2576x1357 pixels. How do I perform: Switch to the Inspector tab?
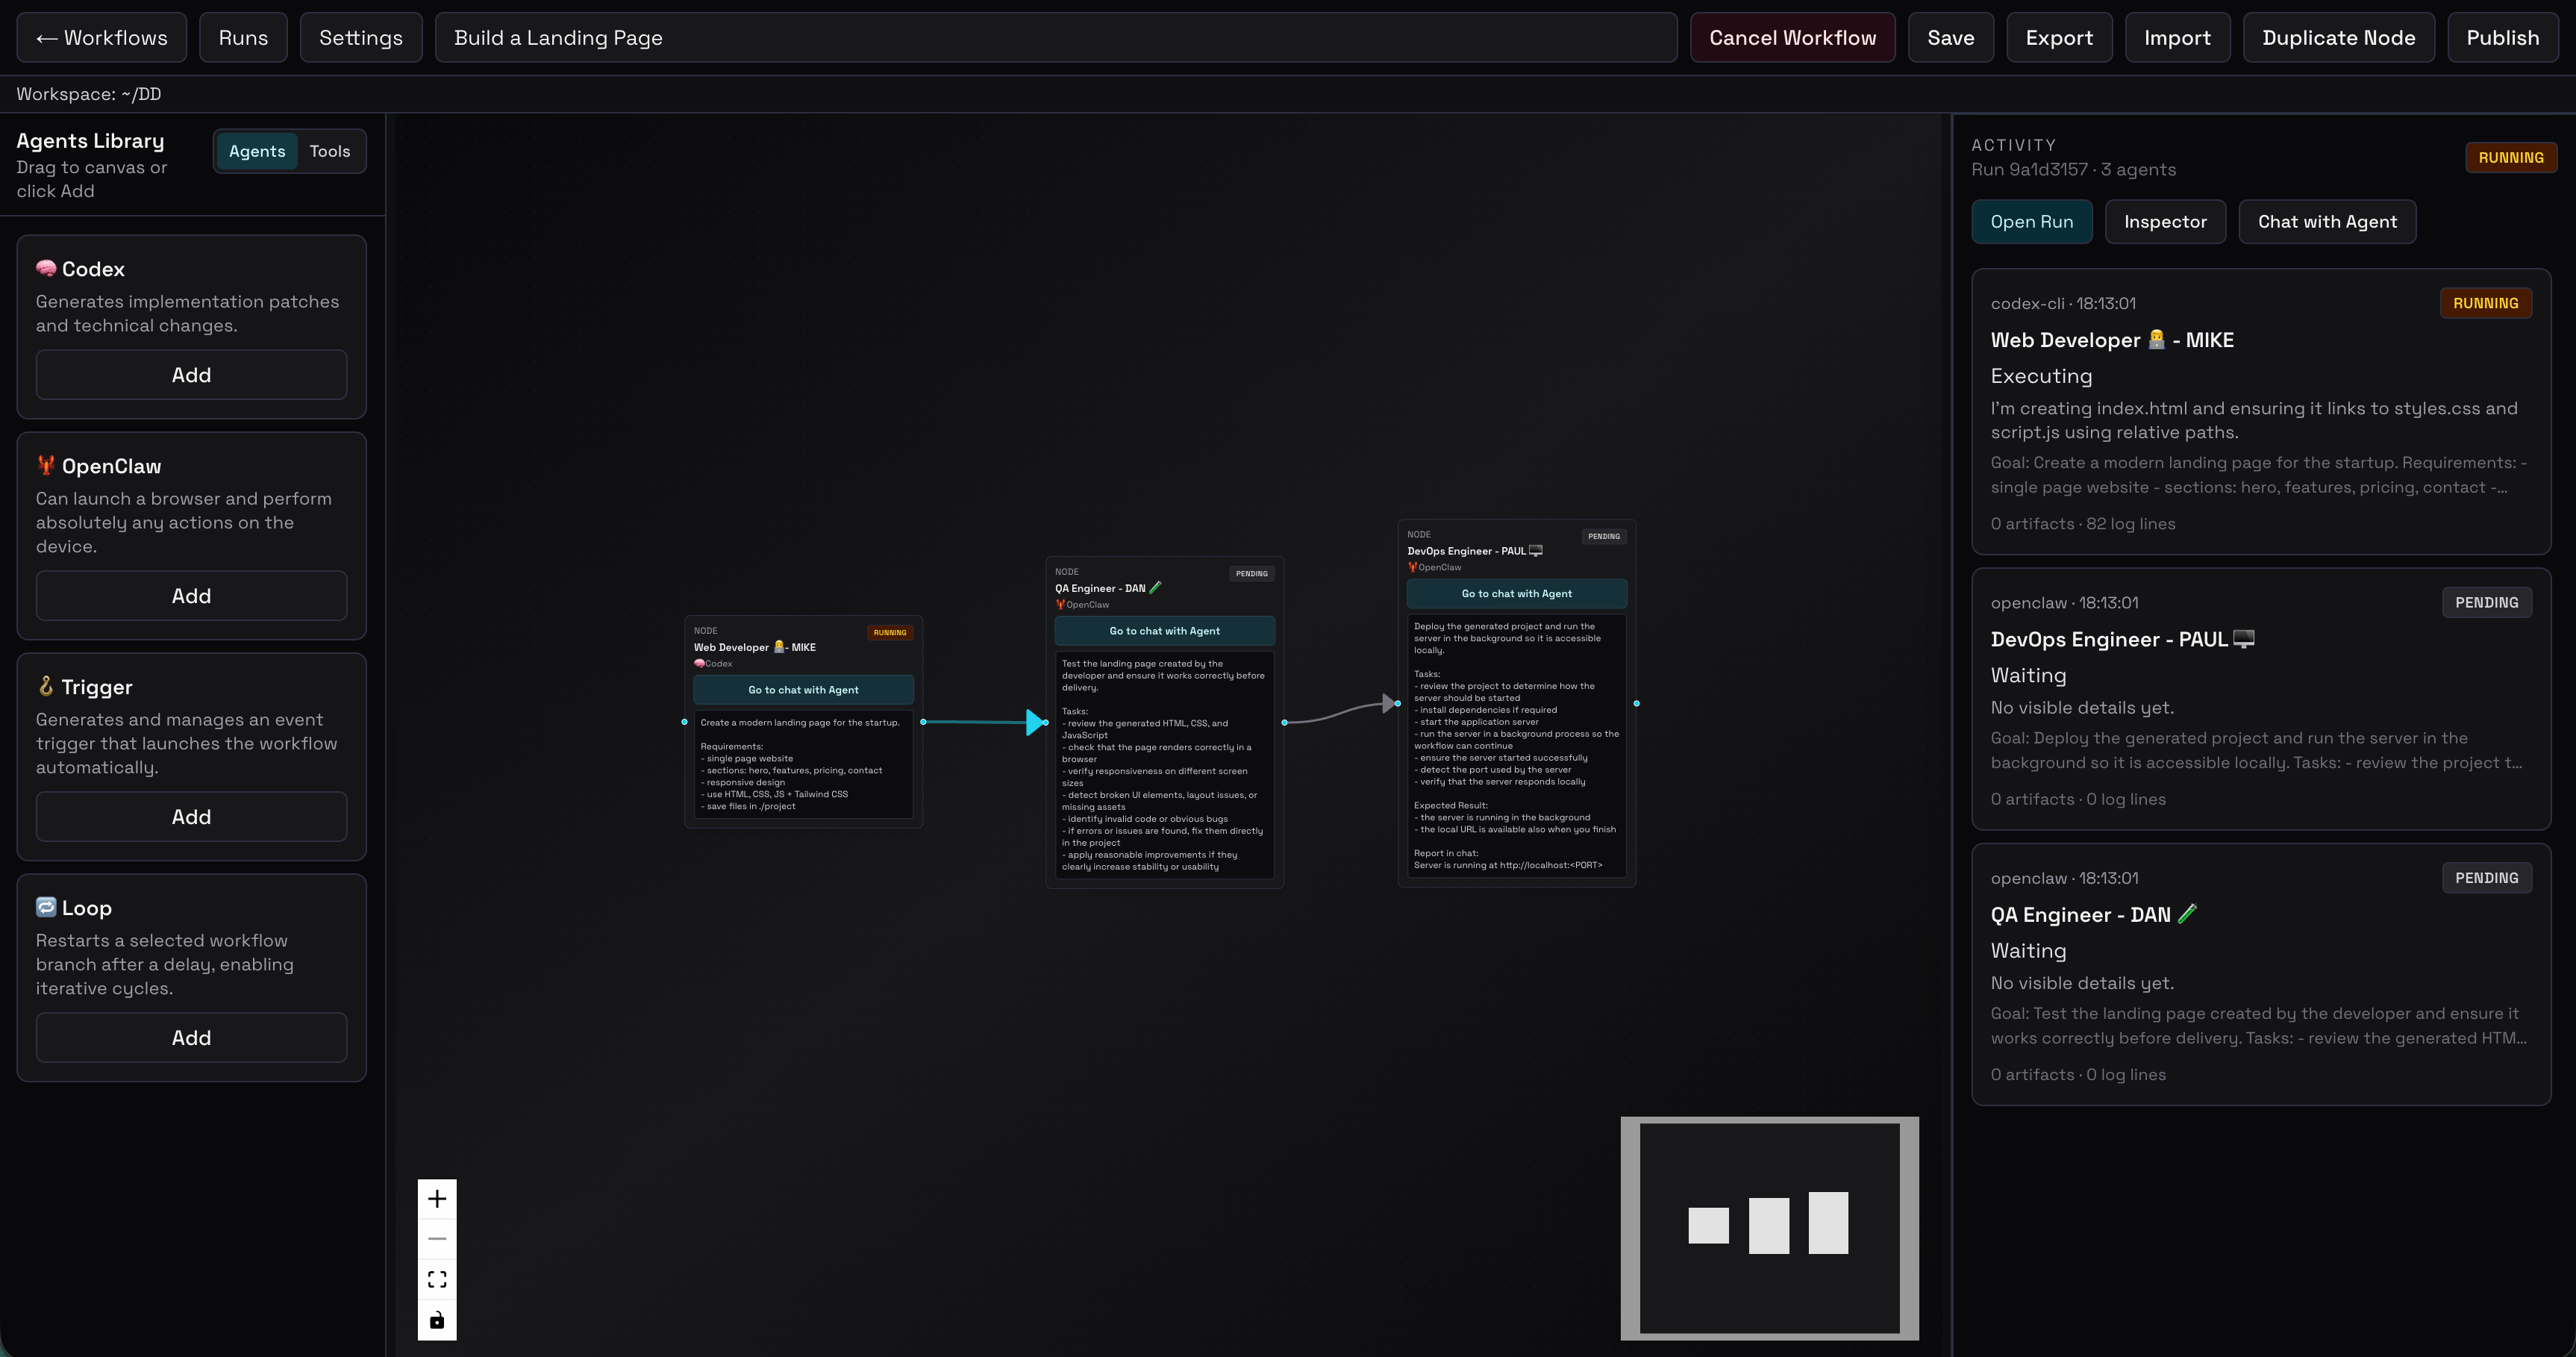click(x=2165, y=221)
